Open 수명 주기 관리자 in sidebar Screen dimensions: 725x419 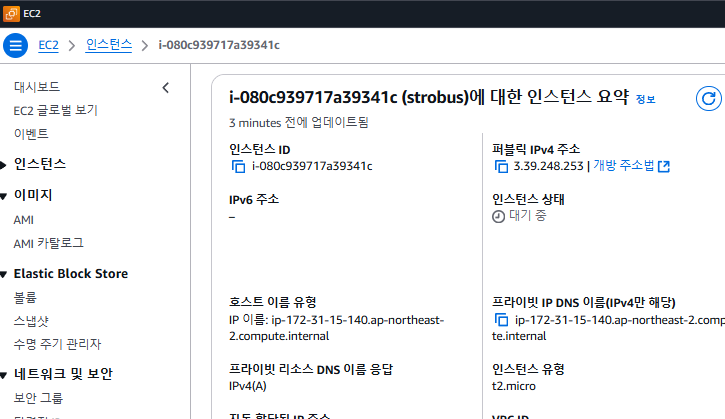(x=57, y=344)
